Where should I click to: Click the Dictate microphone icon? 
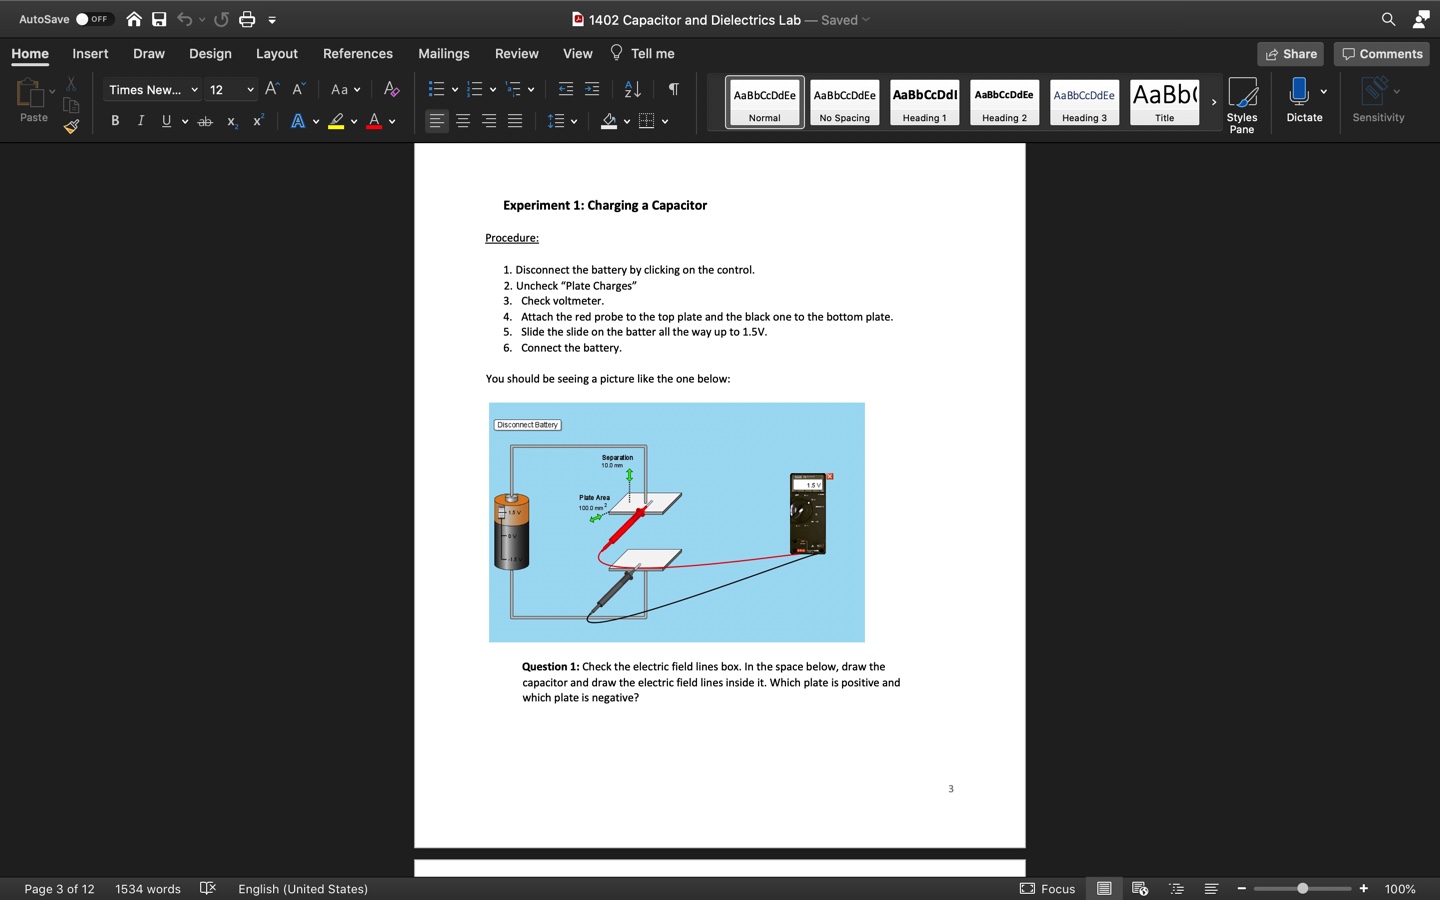(1299, 92)
